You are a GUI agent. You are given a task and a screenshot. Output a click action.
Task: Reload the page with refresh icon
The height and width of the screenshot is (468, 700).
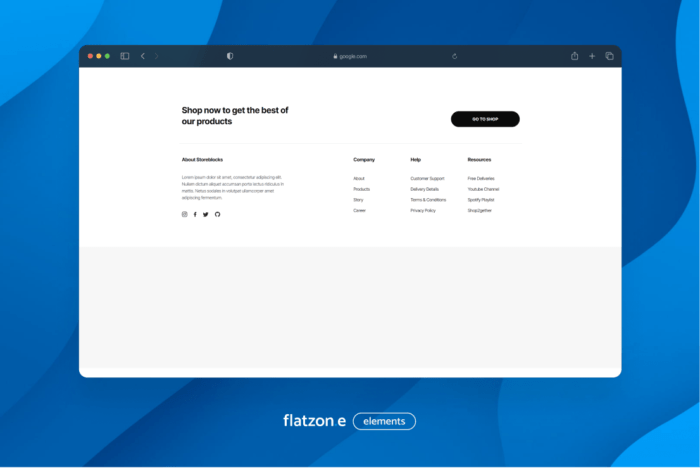[x=454, y=56]
